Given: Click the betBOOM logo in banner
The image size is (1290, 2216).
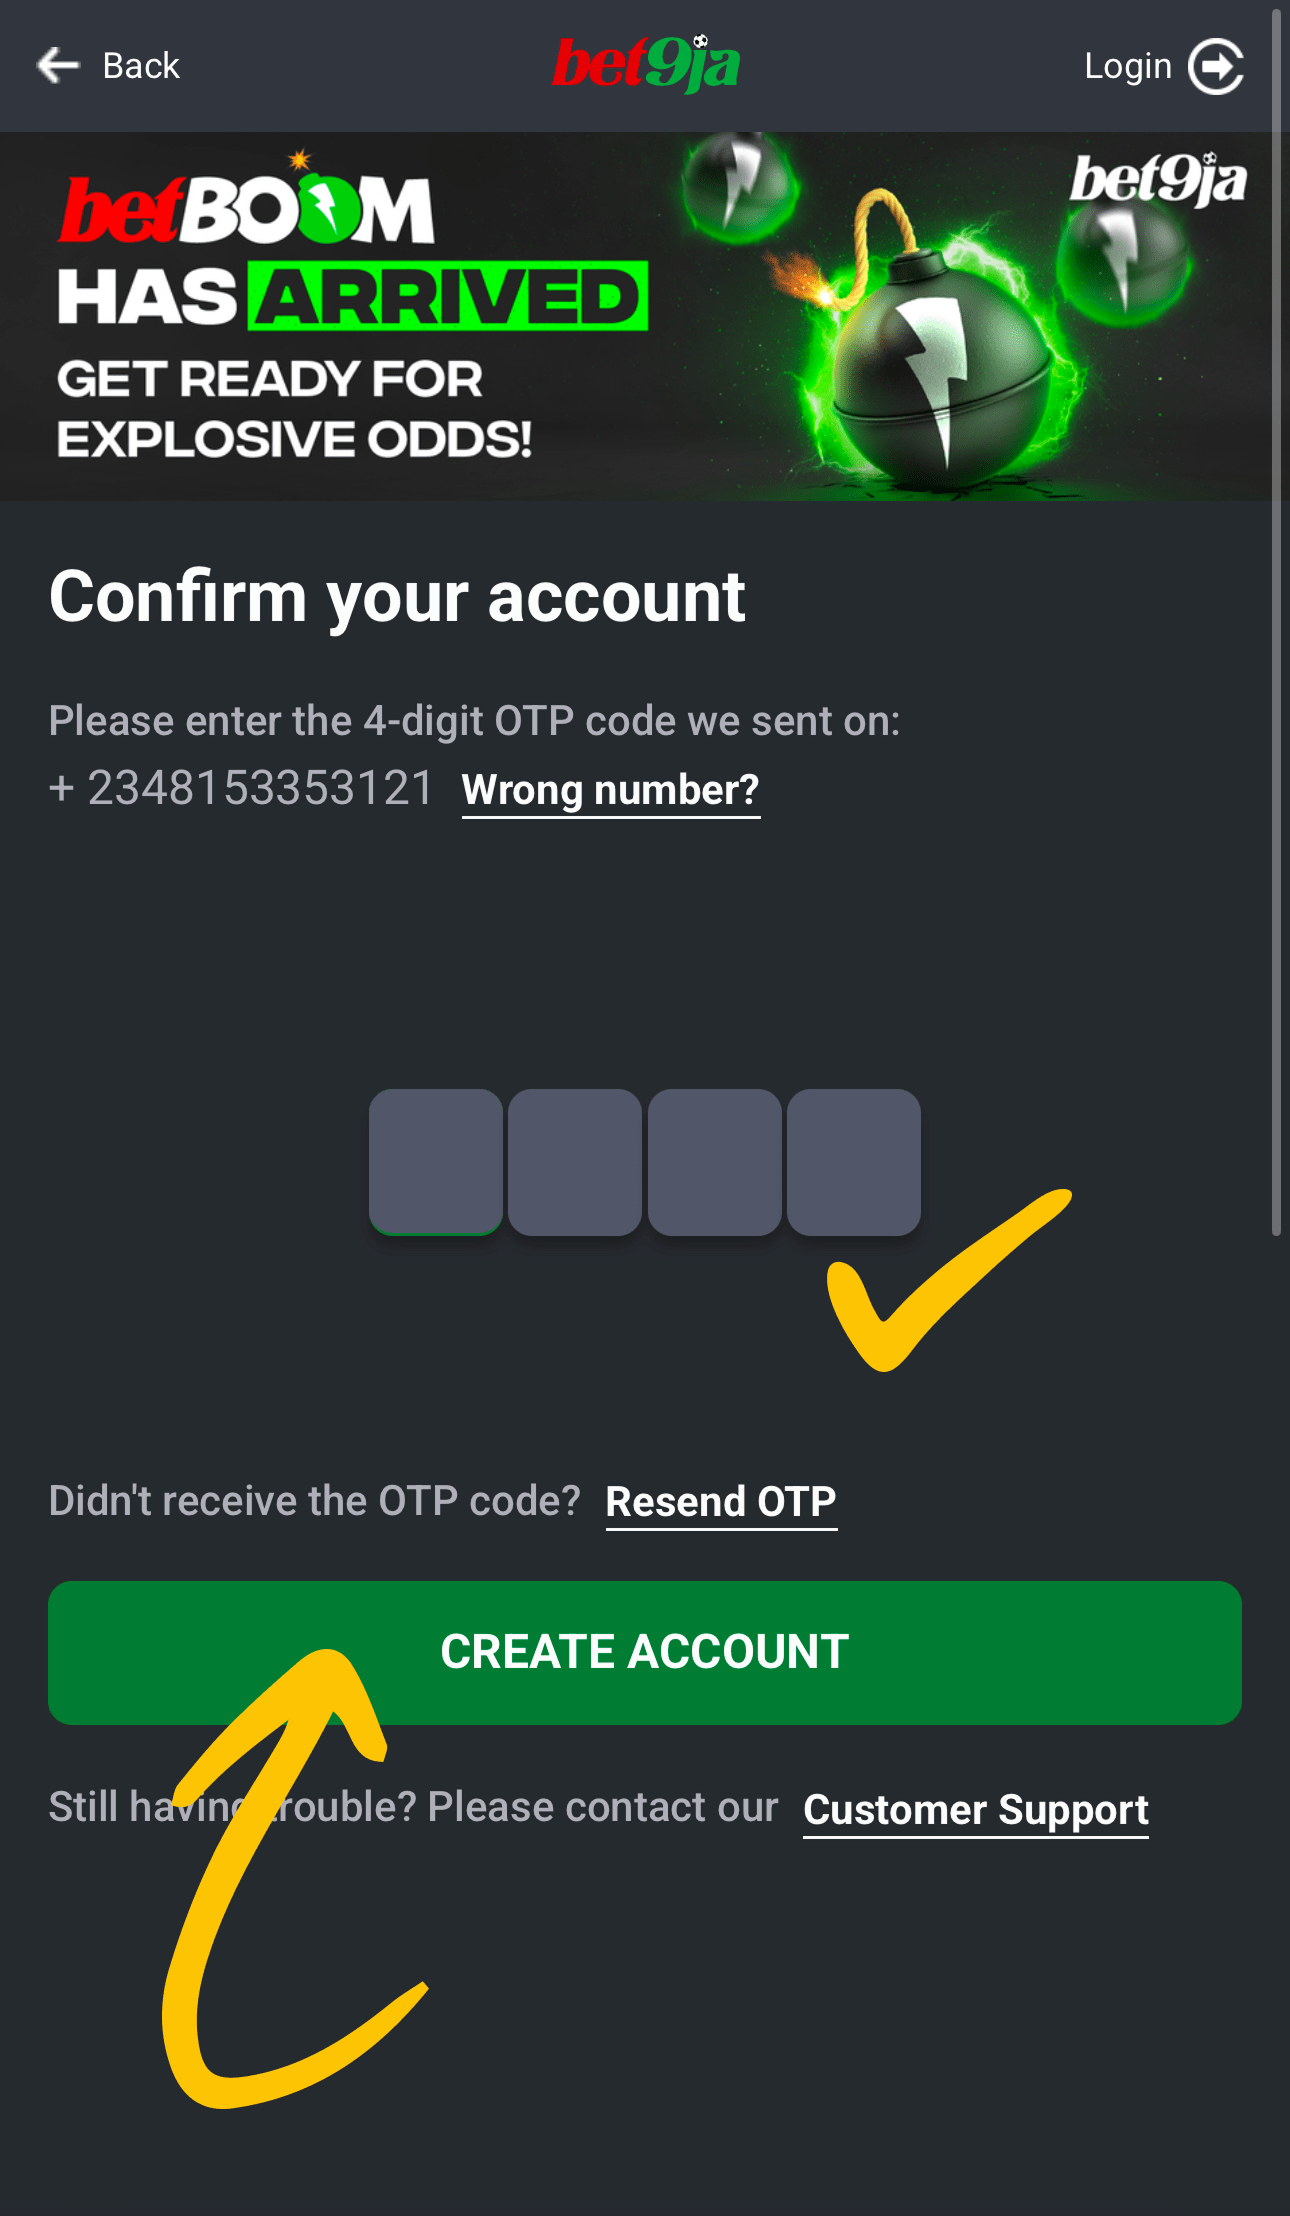Looking at the screenshot, I should pos(246,207).
